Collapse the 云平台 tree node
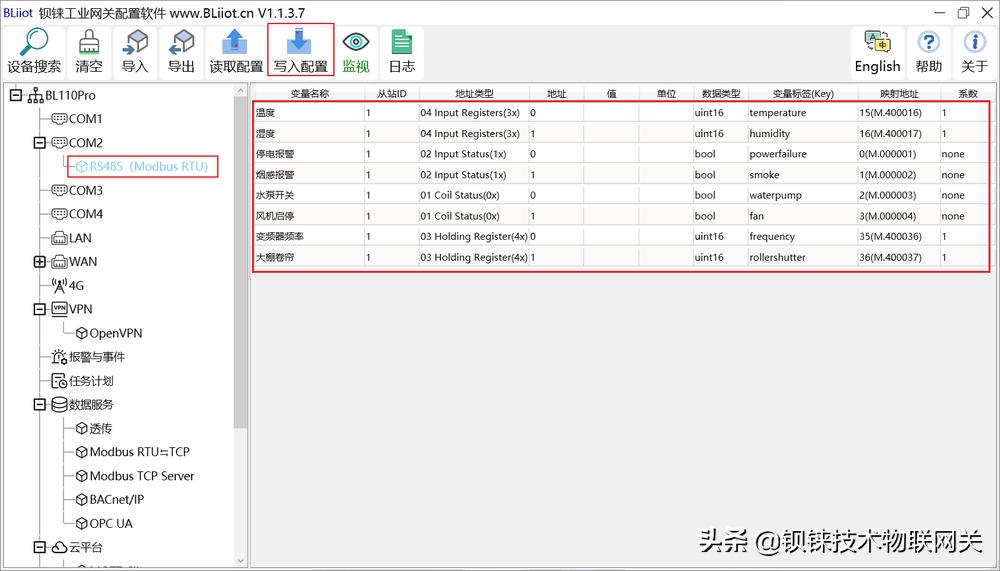Image resolution: width=1000 pixels, height=571 pixels. [40, 547]
